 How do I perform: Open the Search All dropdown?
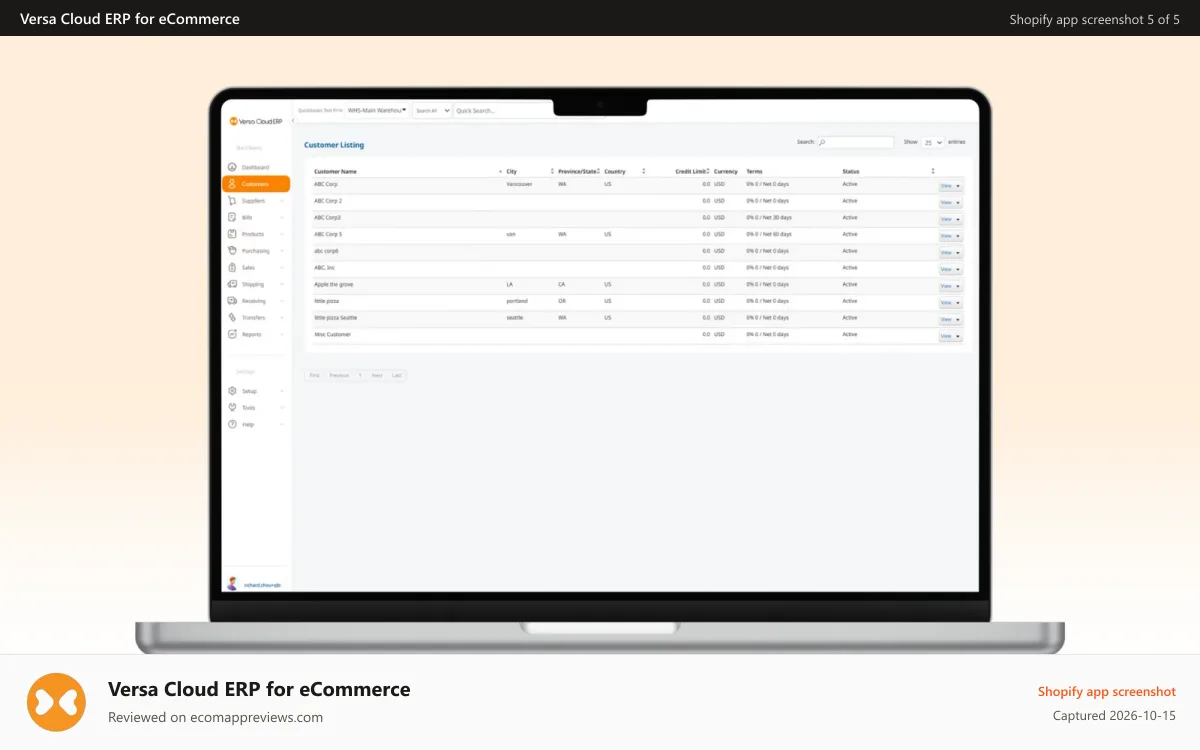click(432, 111)
